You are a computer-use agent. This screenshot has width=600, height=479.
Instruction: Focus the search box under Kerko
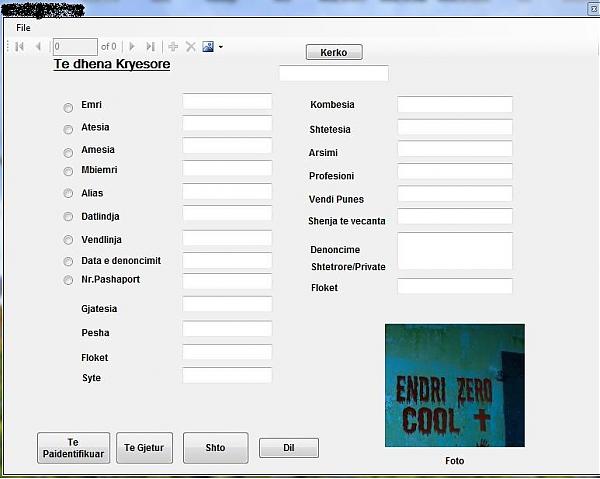[x=334, y=73]
